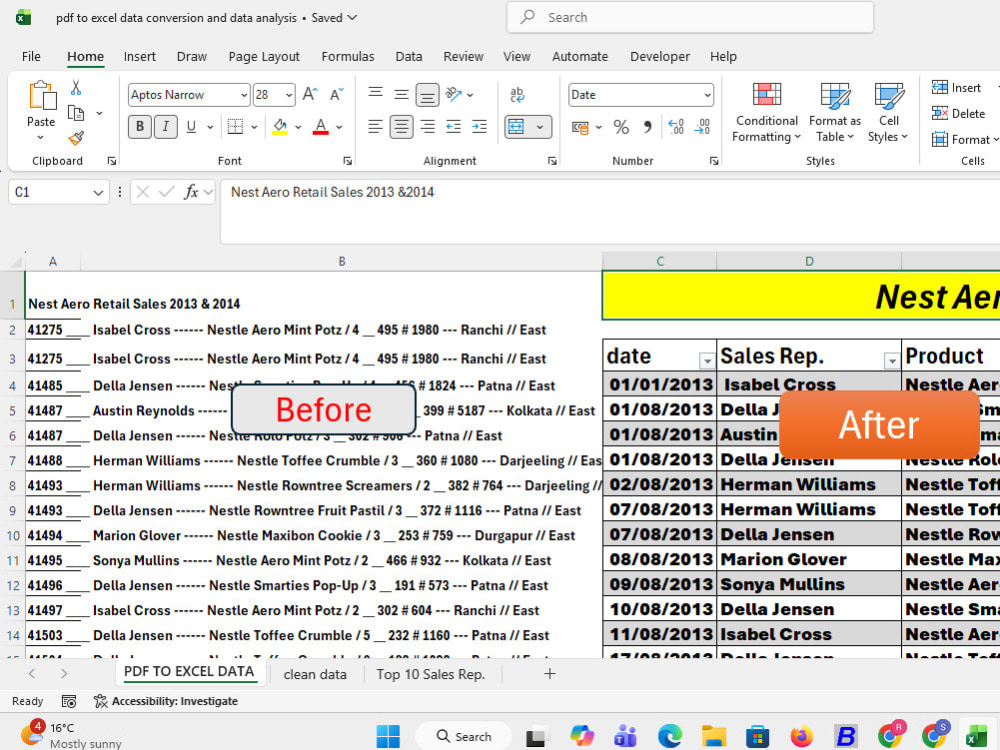Screen dimensions: 1000x750
Task: Open the clean data sheet tab
Action: coord(315,674)
